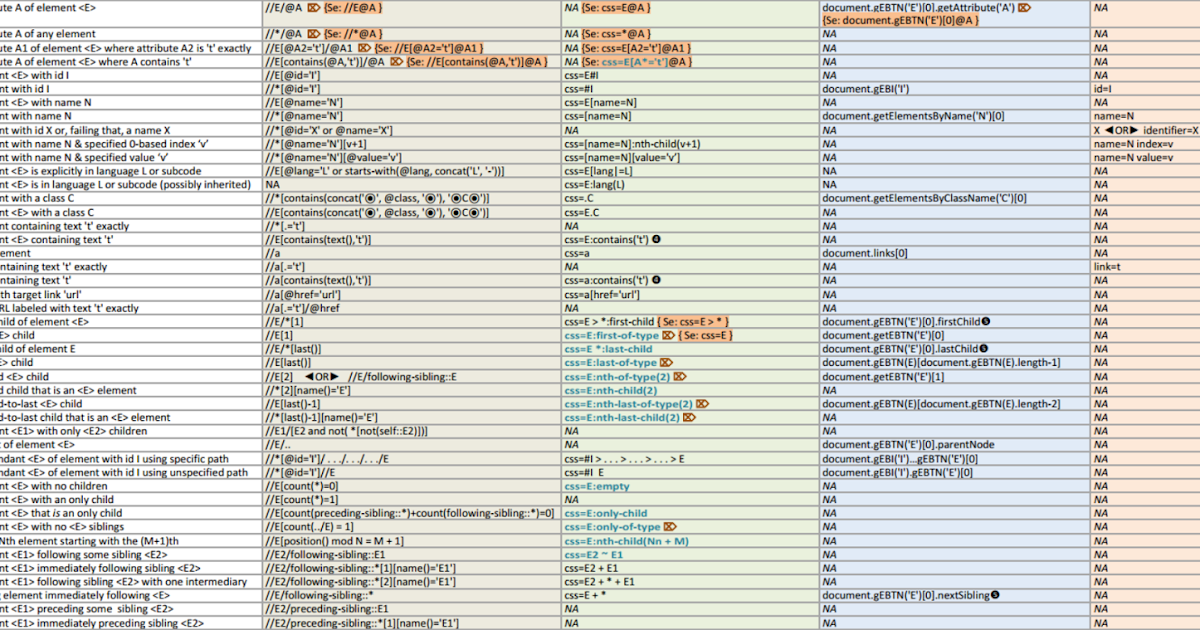Click the document.getElementsByClassName('C')[0] cell
The width and height of the screenshot is (1200, 630).
pos(923,199)
